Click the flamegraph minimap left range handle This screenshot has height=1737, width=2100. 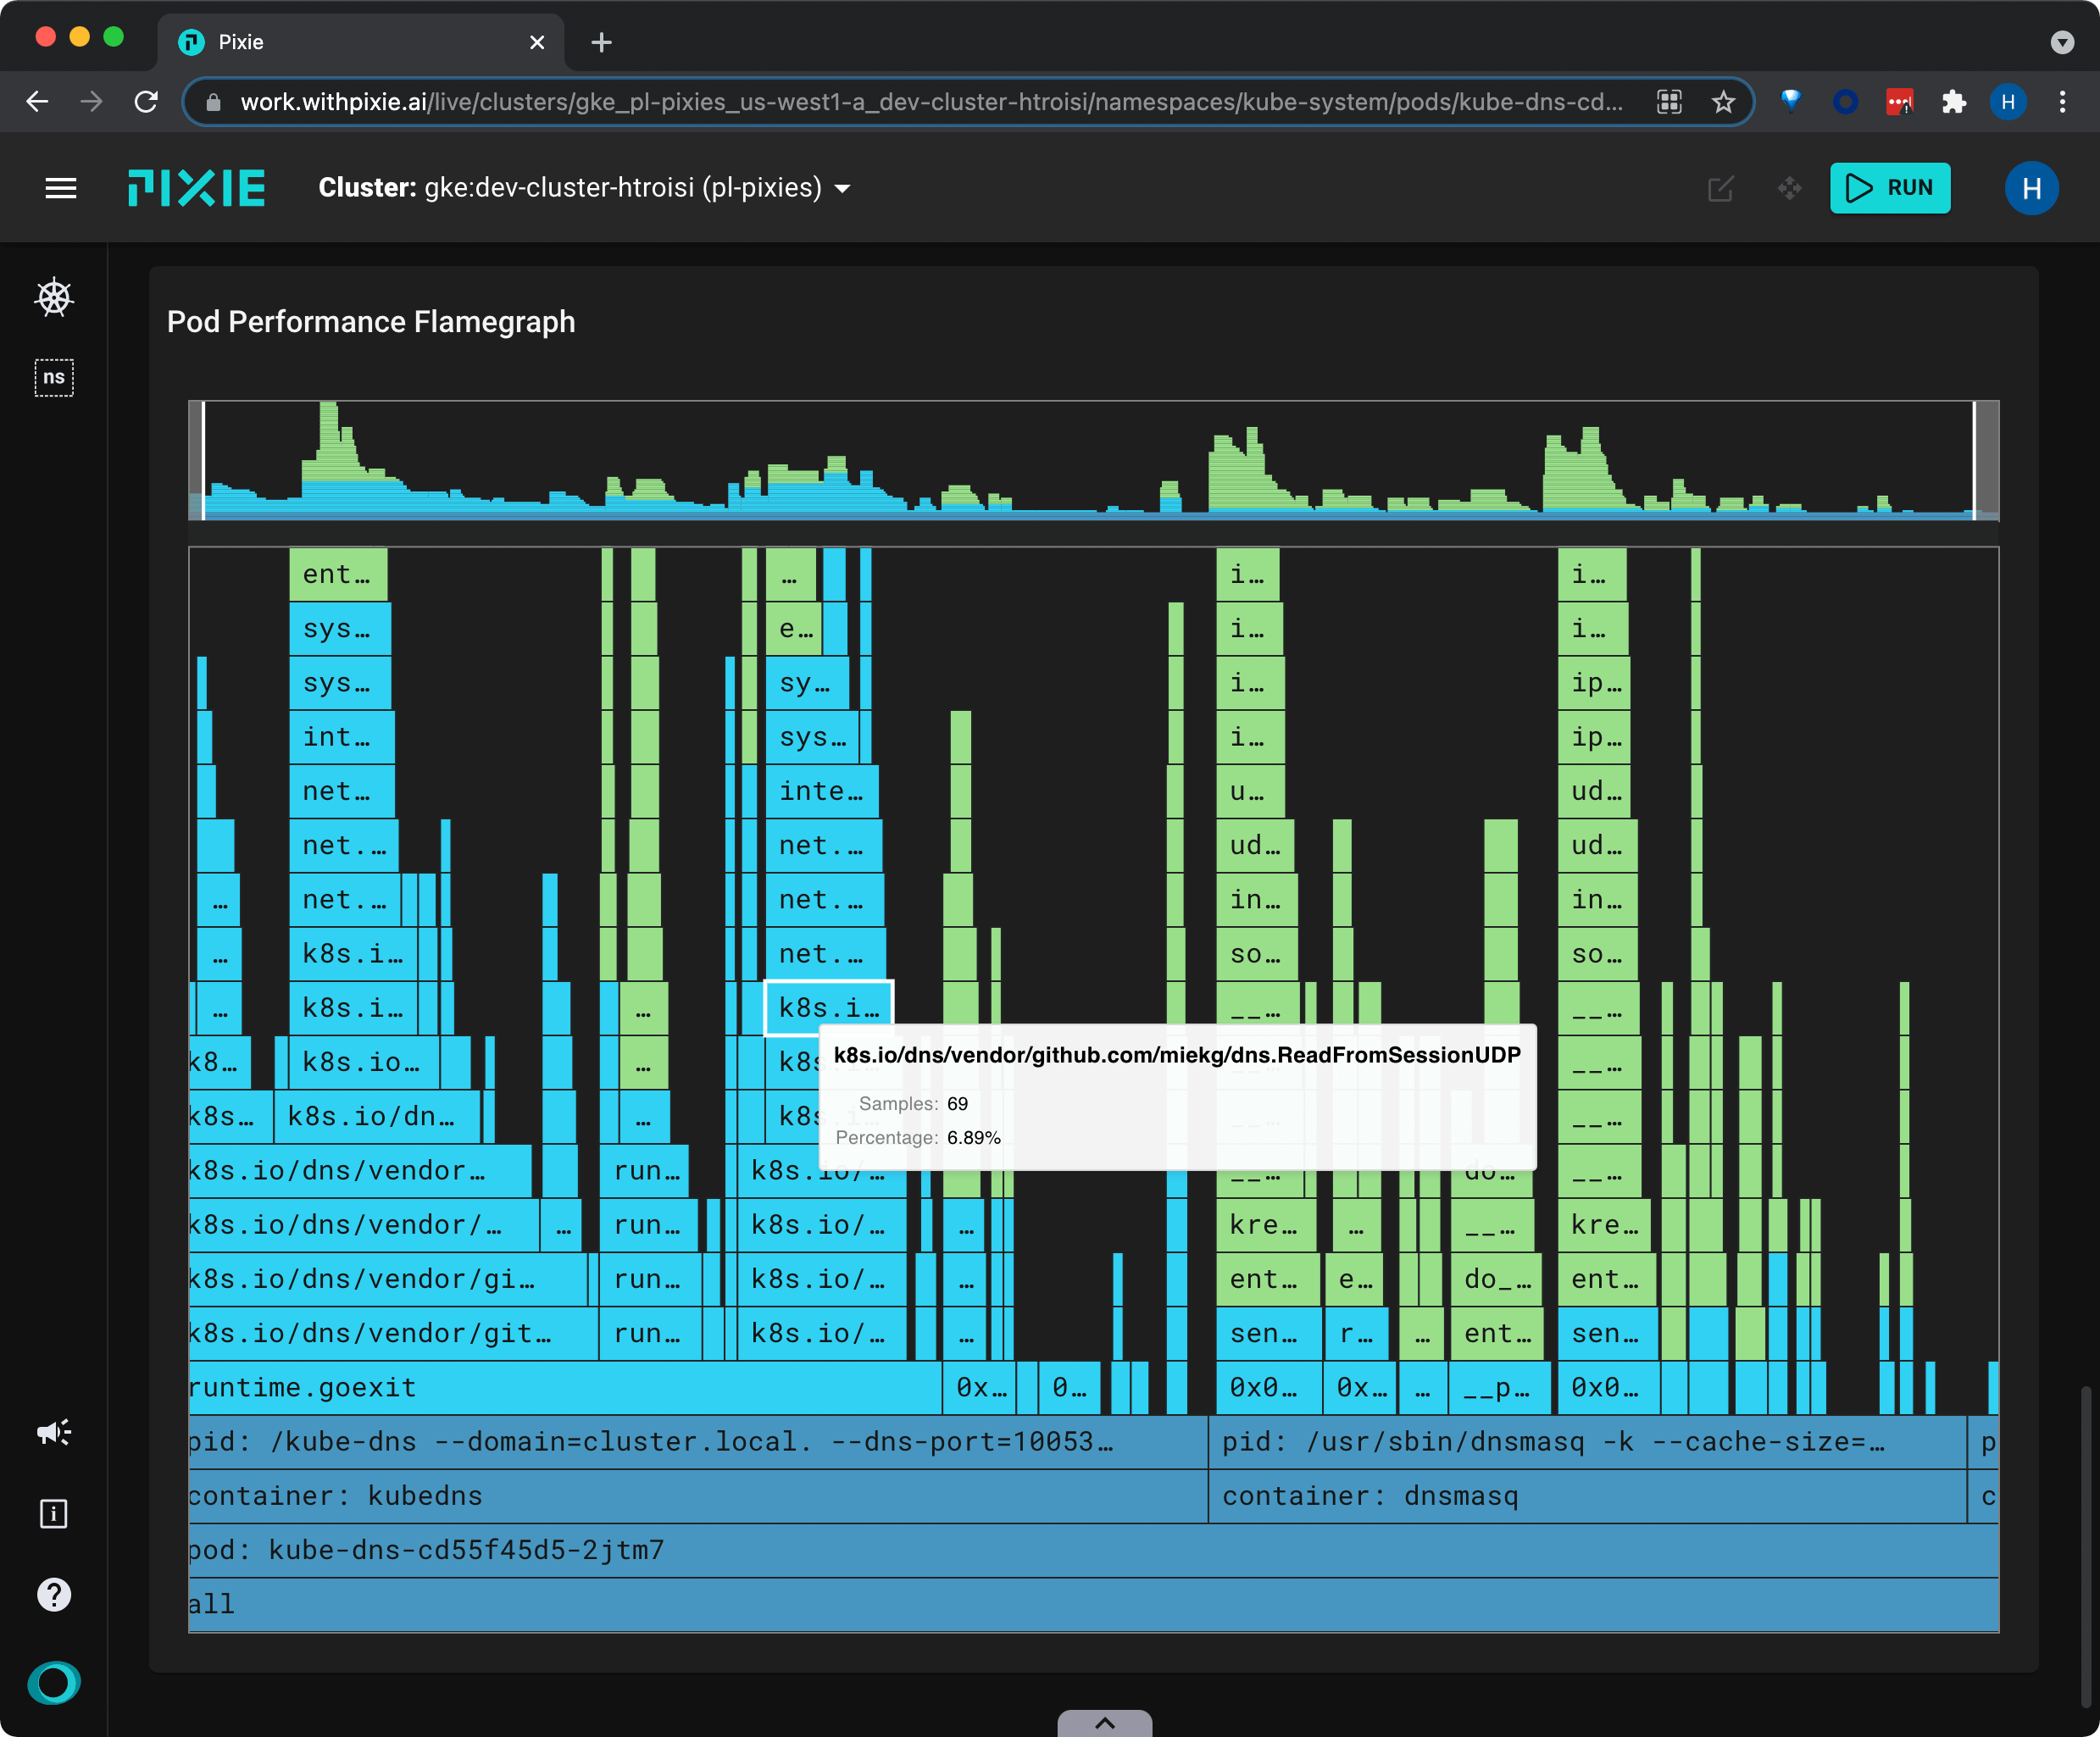click(203, 460)
